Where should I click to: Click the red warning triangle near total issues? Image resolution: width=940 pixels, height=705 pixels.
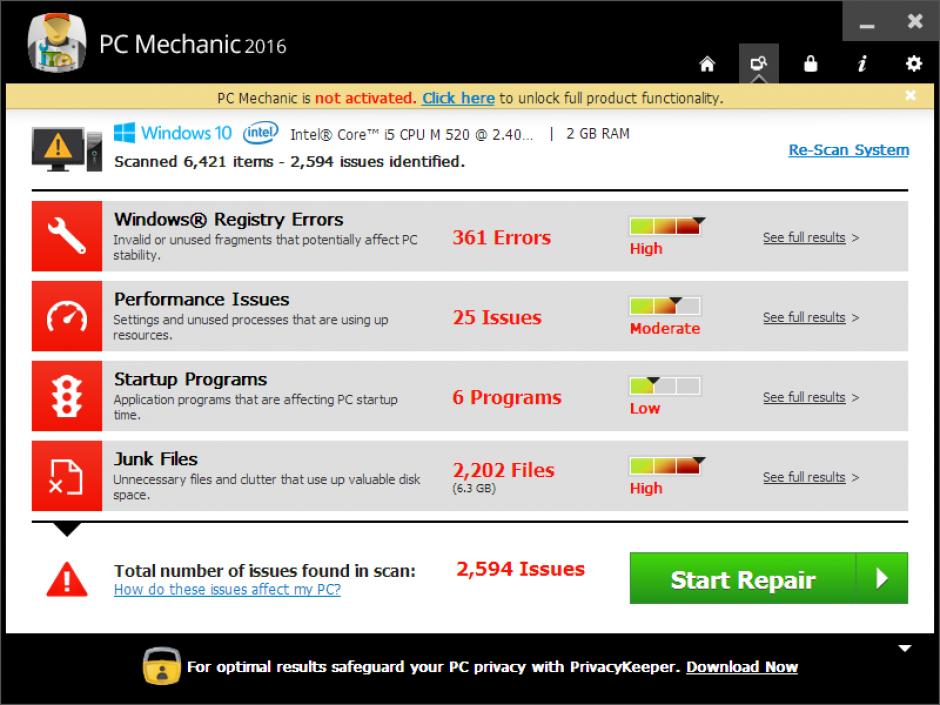[x=67, y=579]
